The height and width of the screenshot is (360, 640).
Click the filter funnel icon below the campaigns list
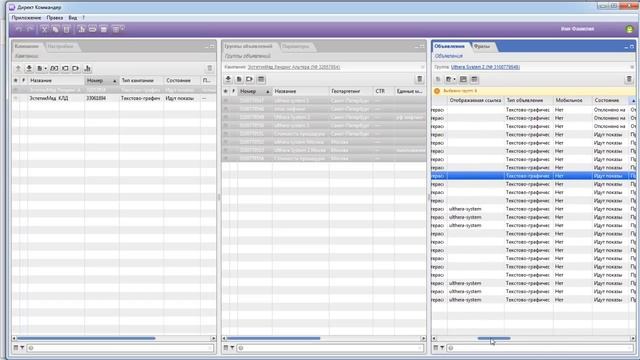tap(22, 348)
